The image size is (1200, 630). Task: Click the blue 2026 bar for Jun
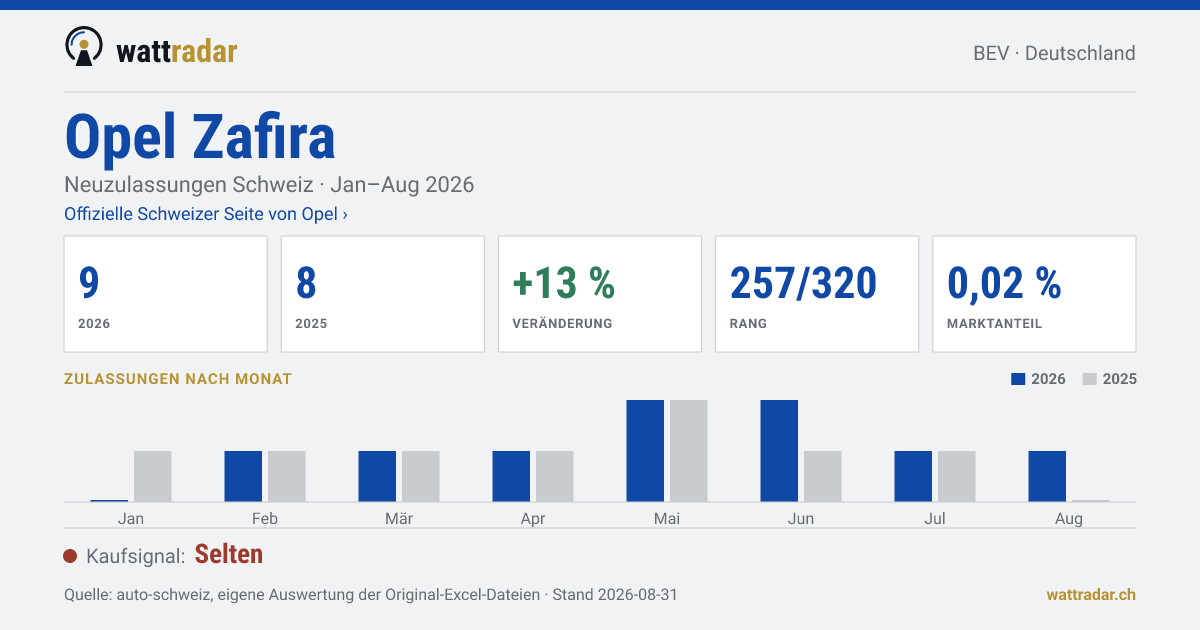(779, 451)
